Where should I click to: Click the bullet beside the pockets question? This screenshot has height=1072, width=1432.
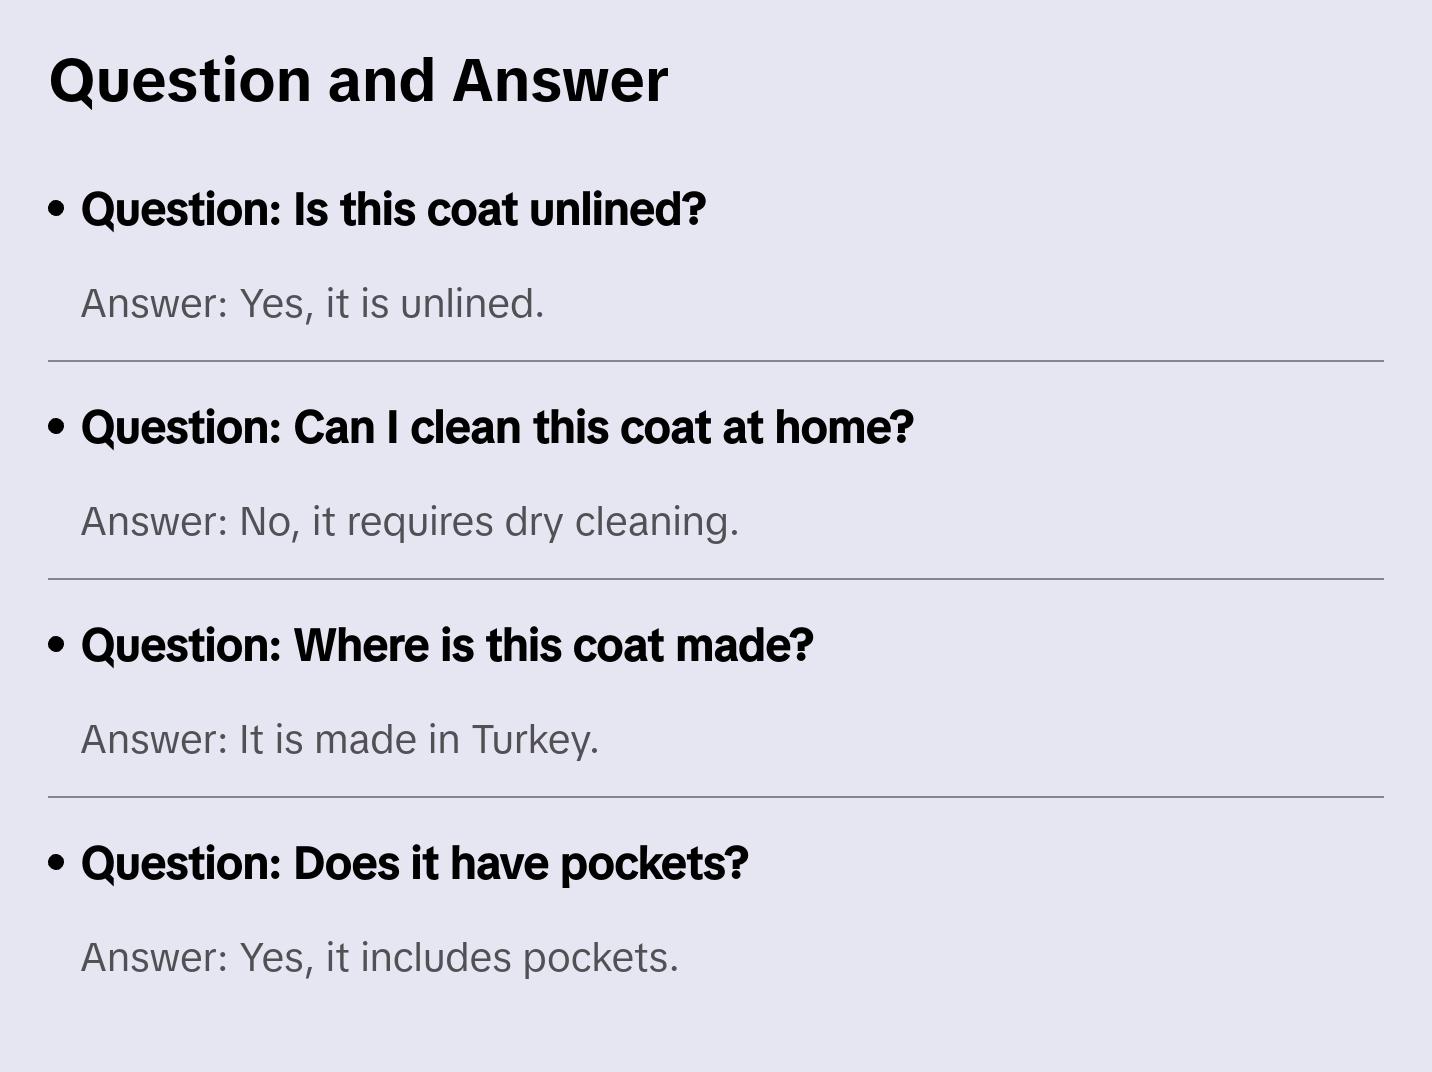coord(57,863)
